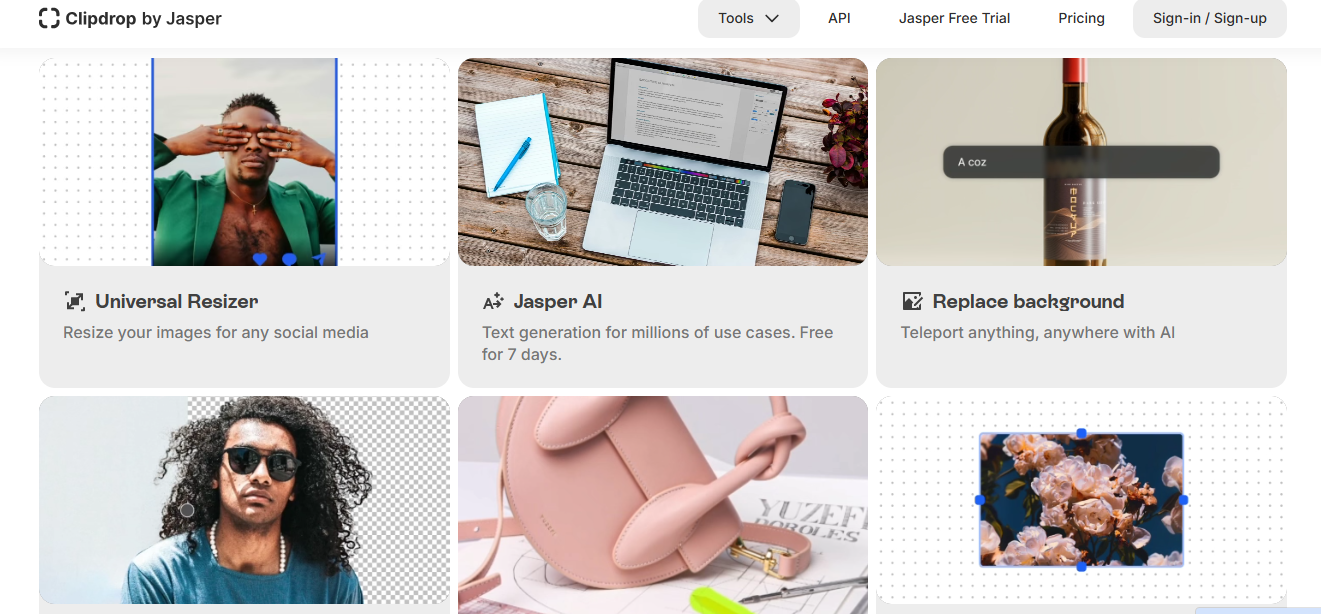Click the Clipdrop logo icon
Viewport: 1321px width, 614px height.
click(x=49, y=18)
